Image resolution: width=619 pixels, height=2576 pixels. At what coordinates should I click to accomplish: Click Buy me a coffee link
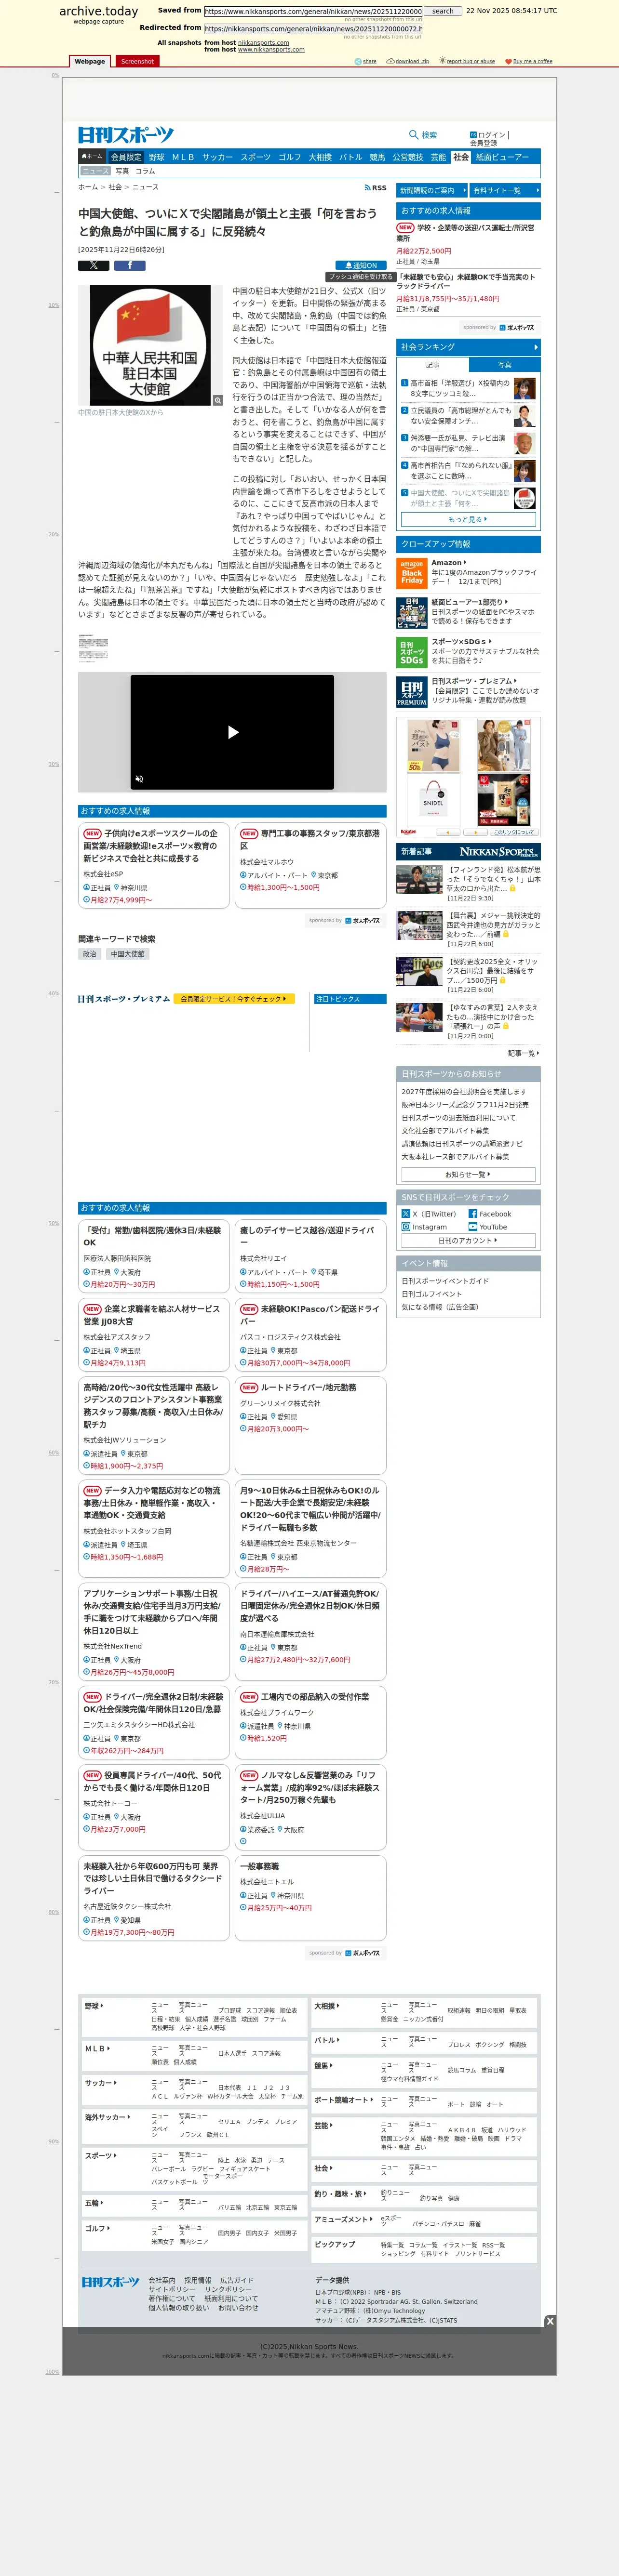click(x=529, y=62)
